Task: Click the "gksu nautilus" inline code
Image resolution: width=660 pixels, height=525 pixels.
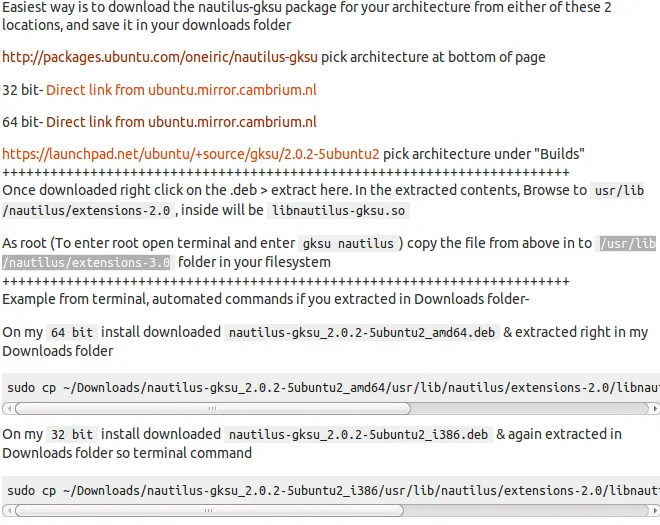Action: coord(350,243)
